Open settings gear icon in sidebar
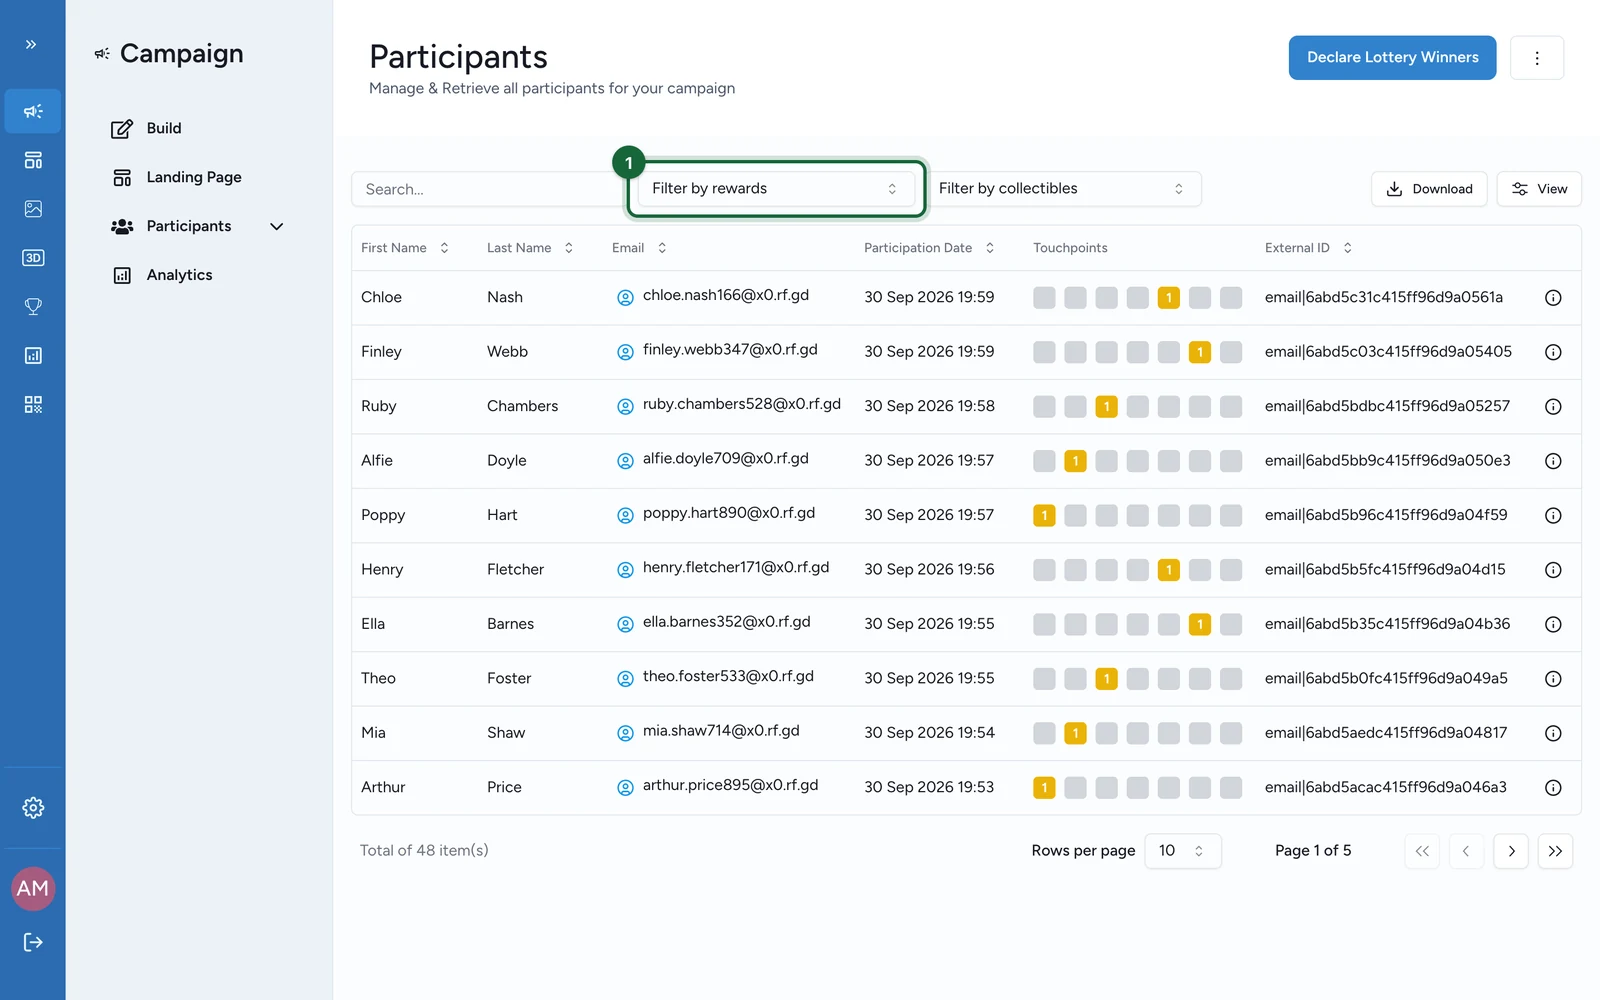The width and height of the screenshot is (1600, 1000). 33,808
